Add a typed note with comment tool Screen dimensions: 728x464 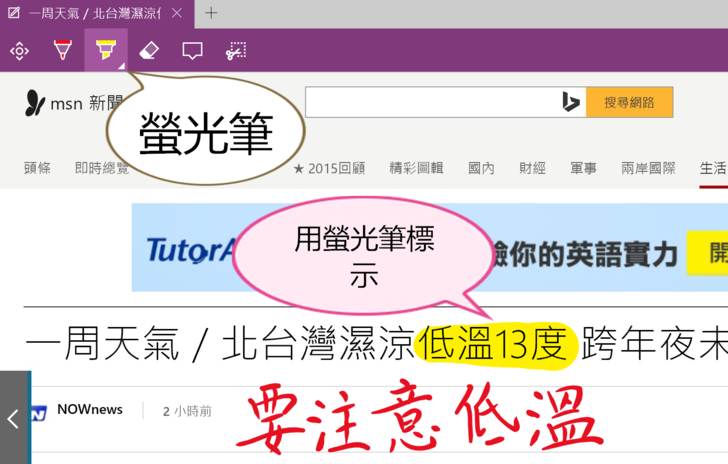pos(192,51)
